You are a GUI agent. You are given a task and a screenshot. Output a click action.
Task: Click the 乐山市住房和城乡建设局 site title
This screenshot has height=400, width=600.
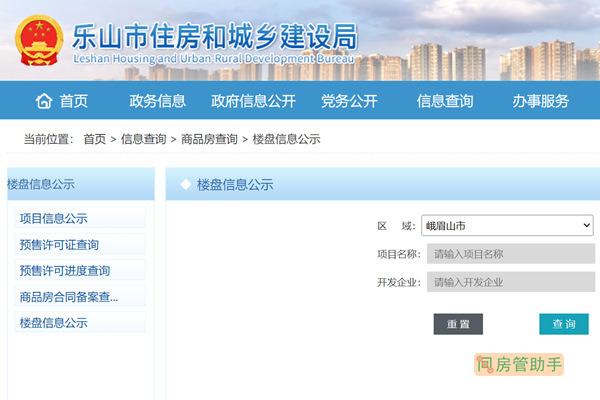pos(215,37)
